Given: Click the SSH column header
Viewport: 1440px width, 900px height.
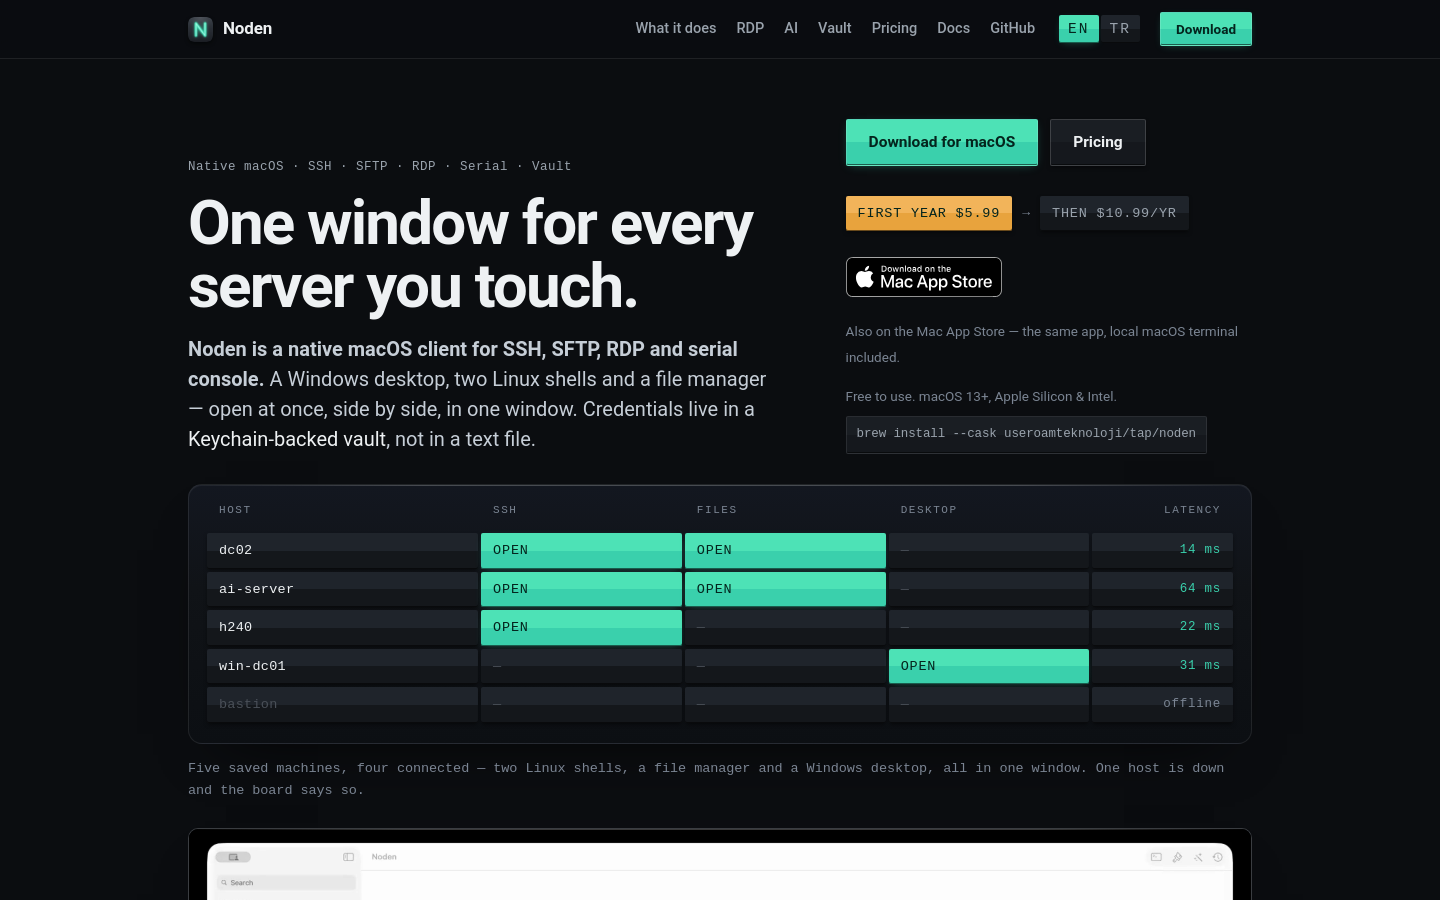Looking at the screenshot, I should [x=505, y=510].
